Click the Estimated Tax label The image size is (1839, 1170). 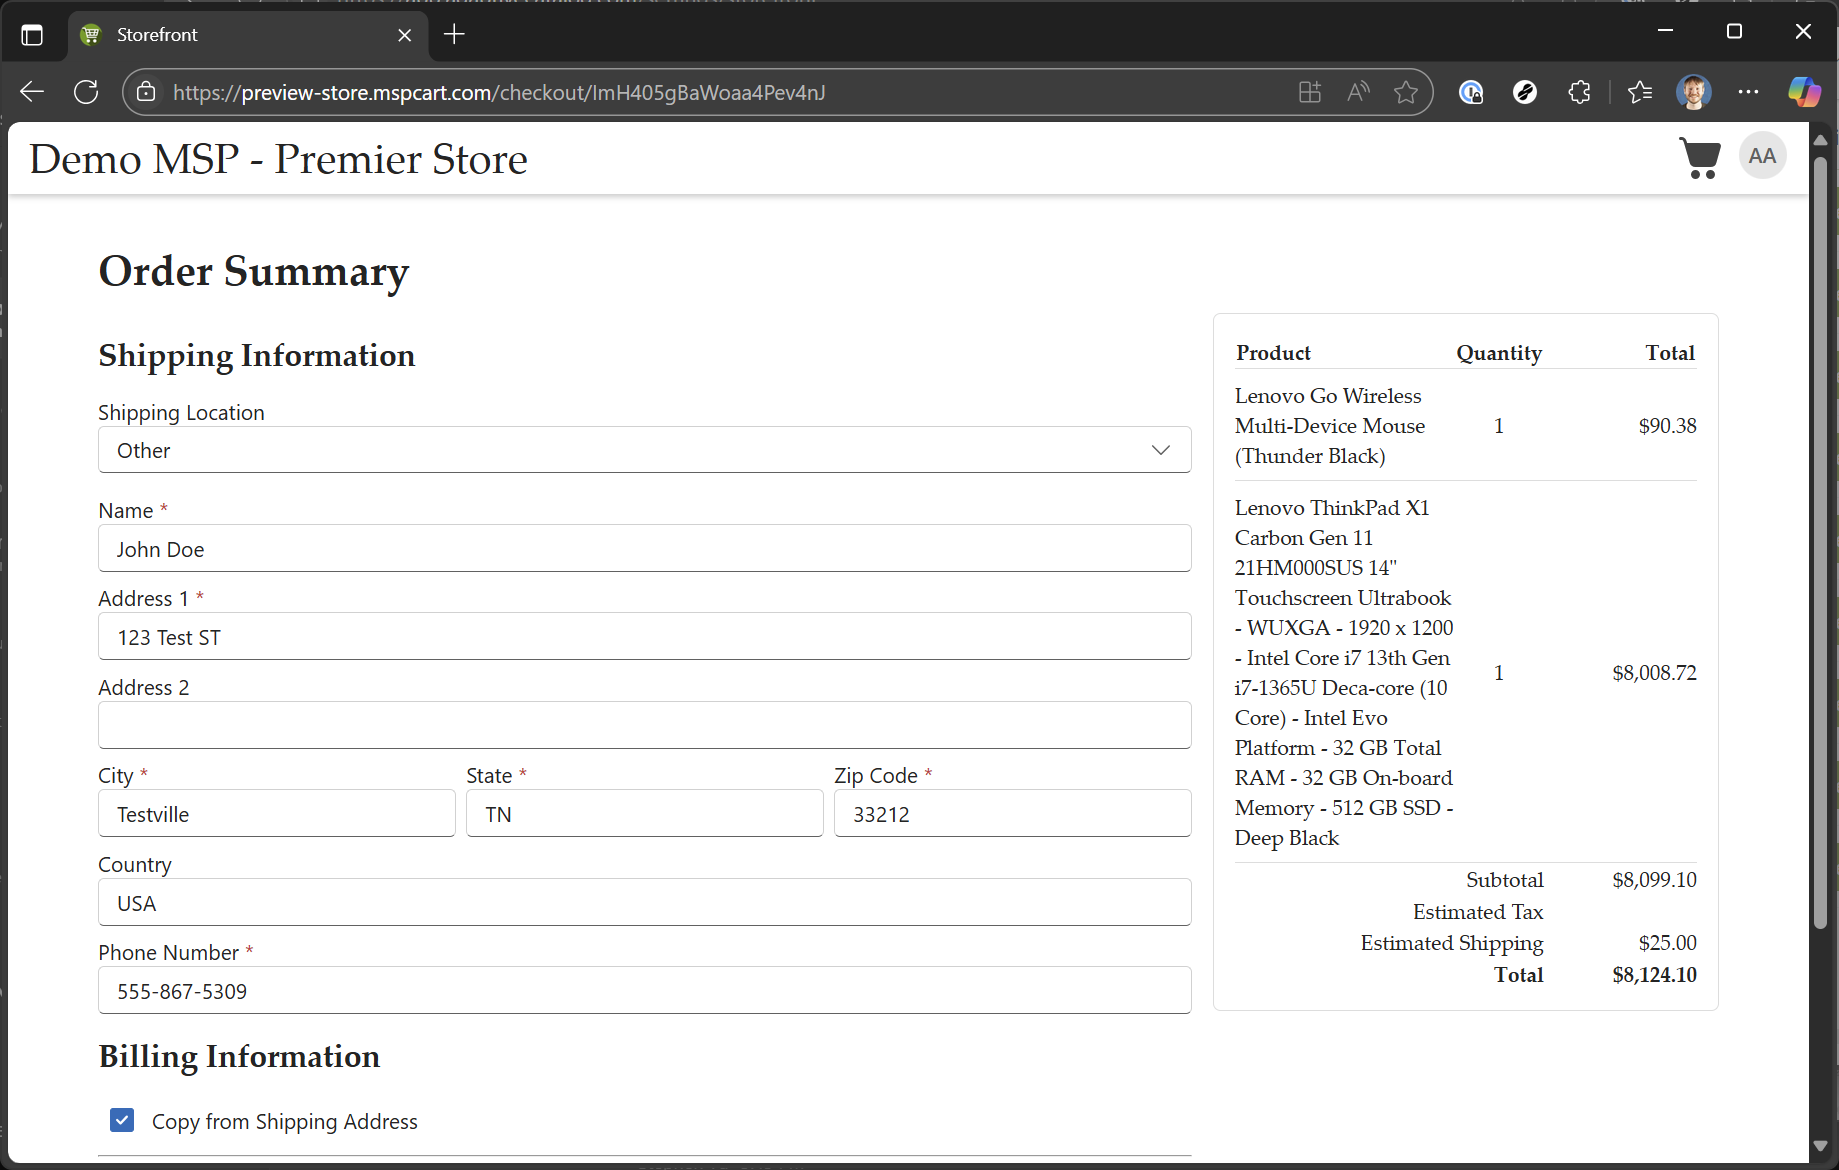click(1478, 912)
